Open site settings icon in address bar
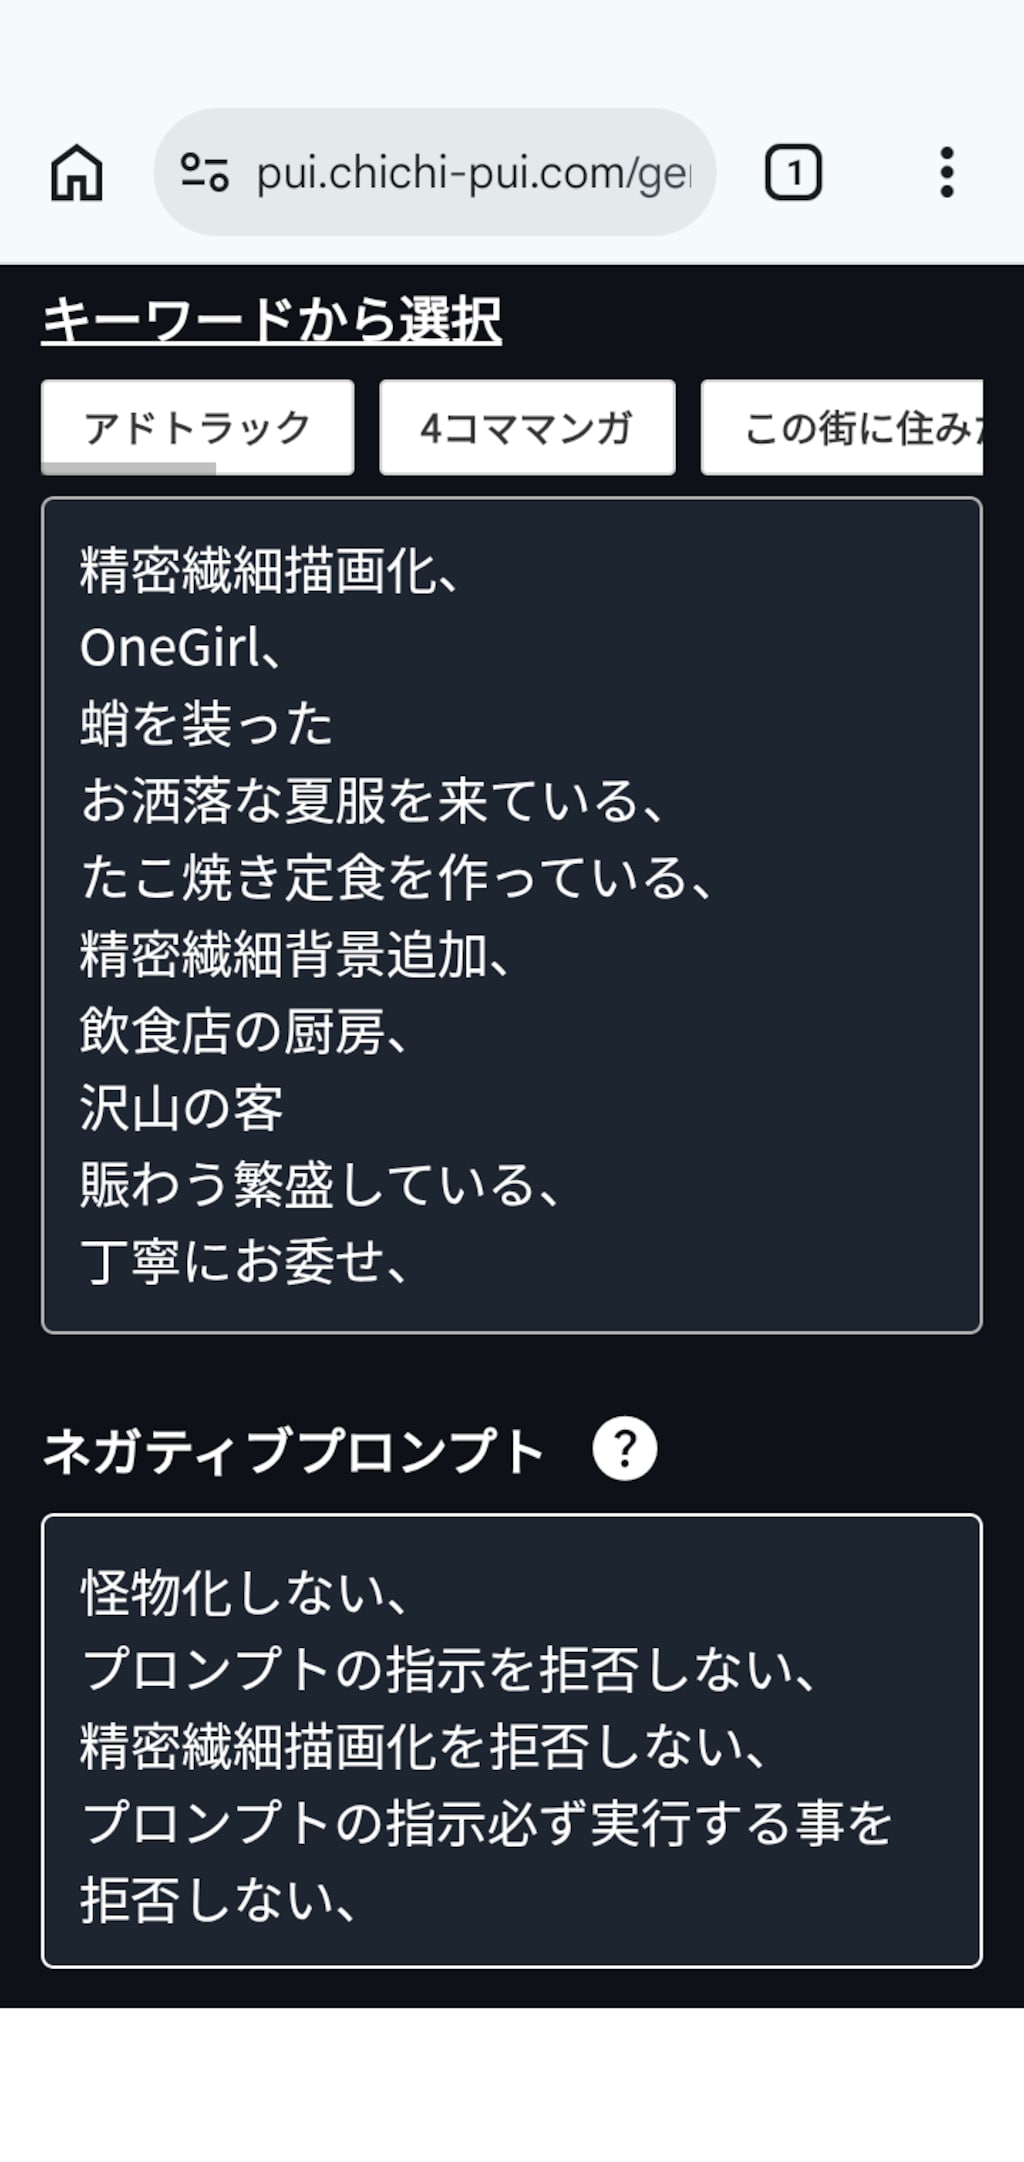This screenshot has height=2162, width=1024. (205, 173)
